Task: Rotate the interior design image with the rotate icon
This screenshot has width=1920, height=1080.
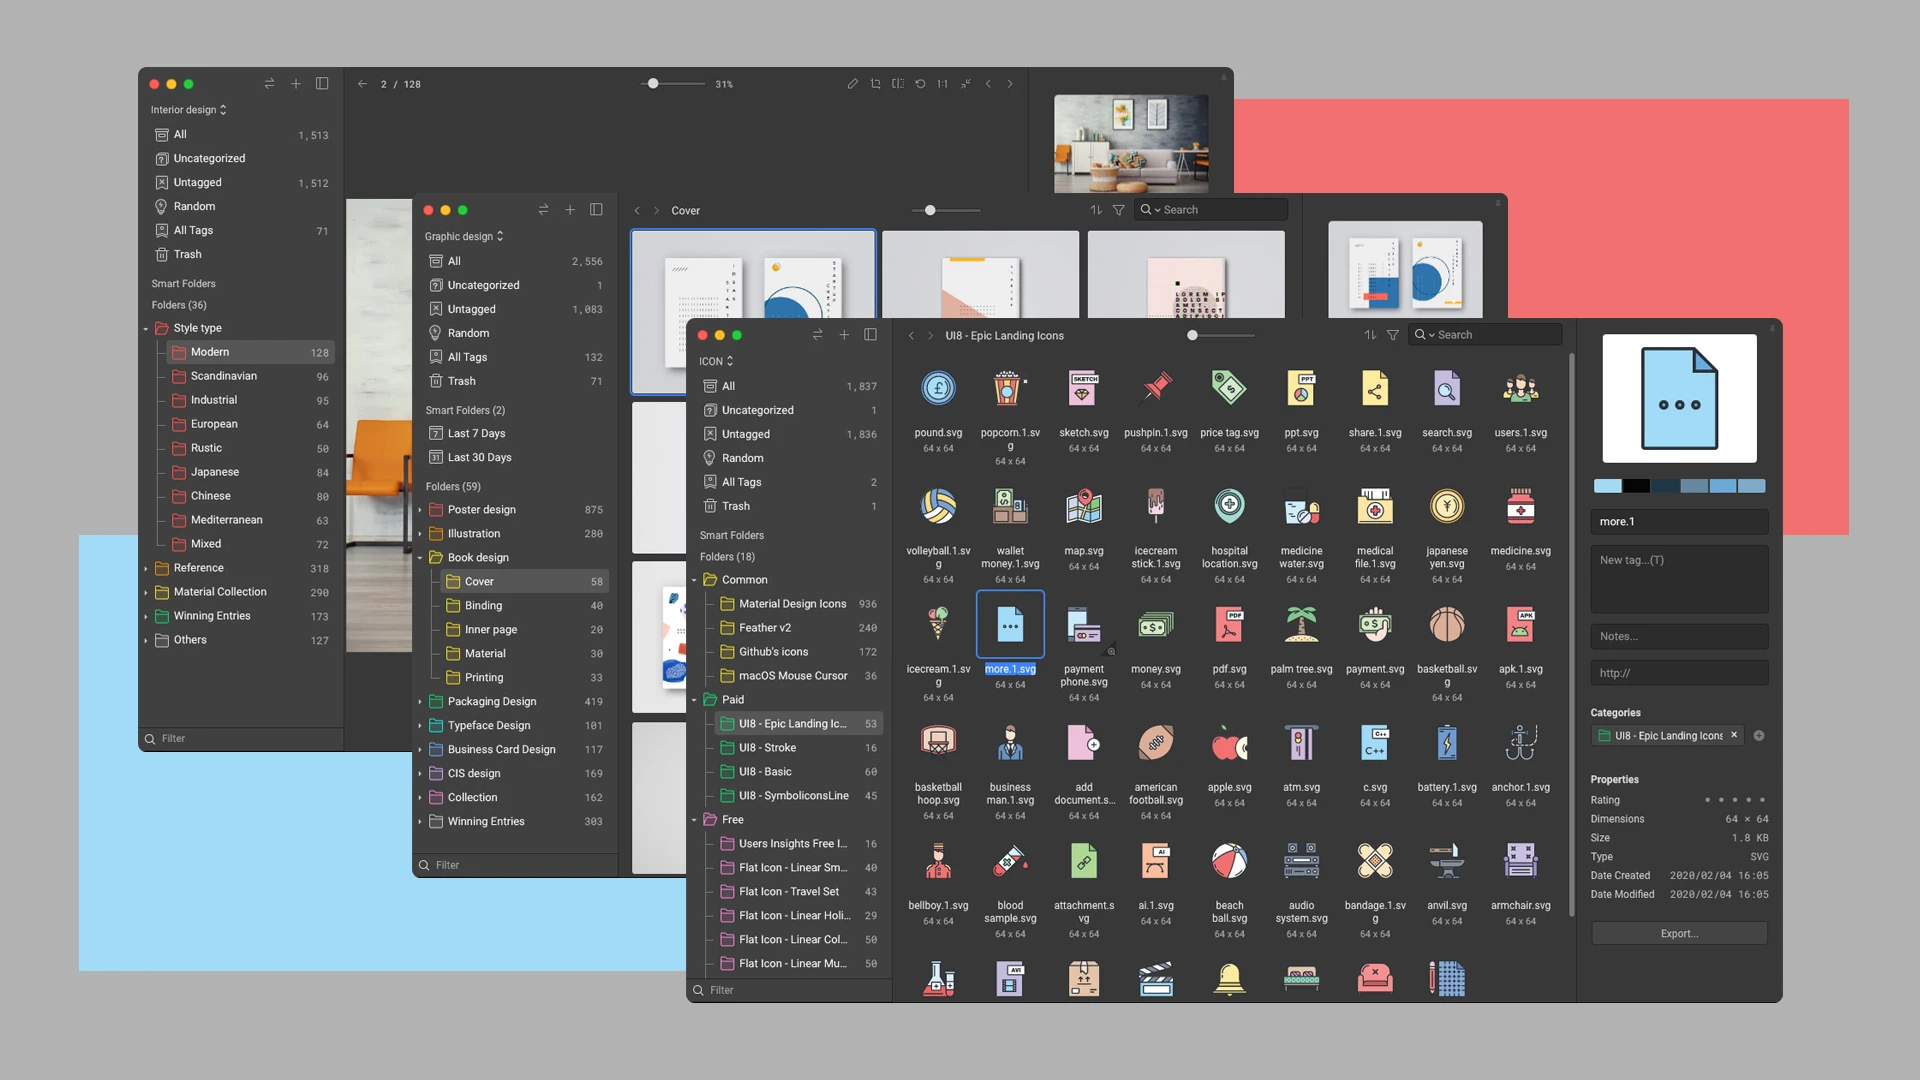Action: click(920, 84)
